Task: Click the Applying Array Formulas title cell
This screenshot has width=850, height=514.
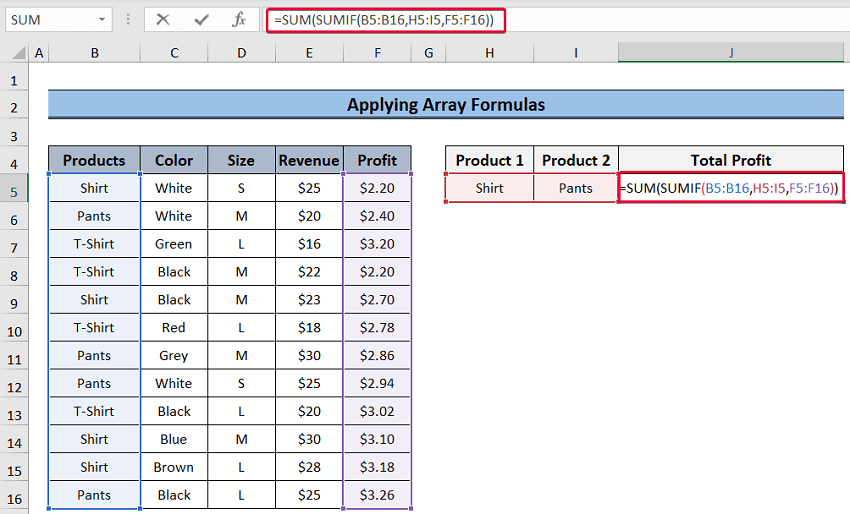Action: click(446, 104)
